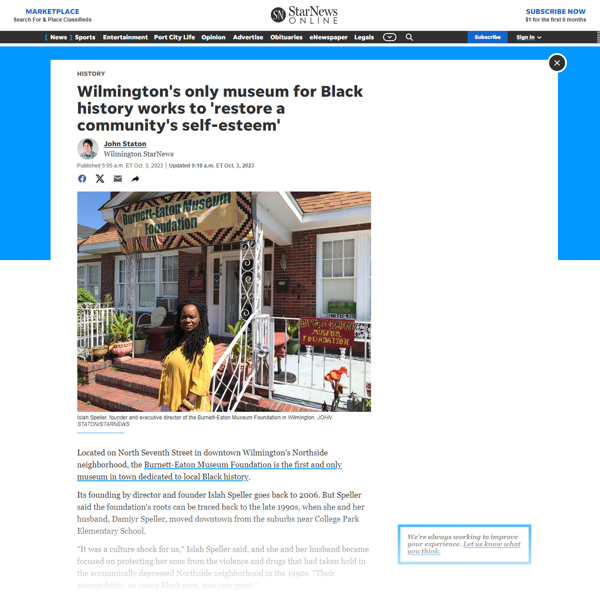This screenshot has height=600, width=600.
Task: Expand the Sign In dropdown
Action: [529, 37]
